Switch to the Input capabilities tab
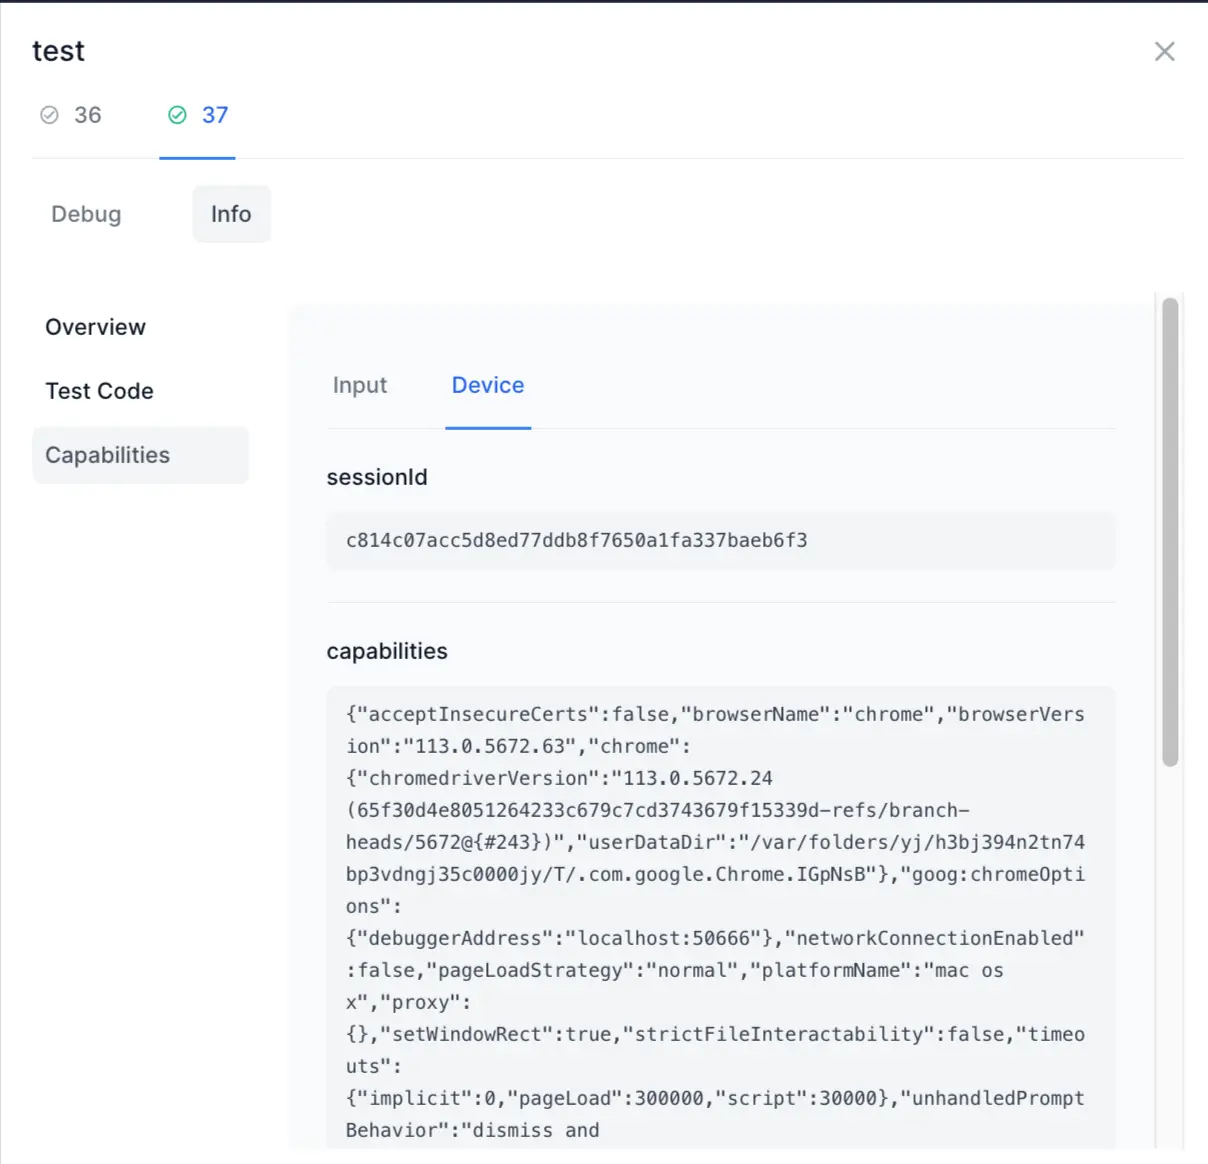The image size is (1208, 1164). click(x=359, y=385)
